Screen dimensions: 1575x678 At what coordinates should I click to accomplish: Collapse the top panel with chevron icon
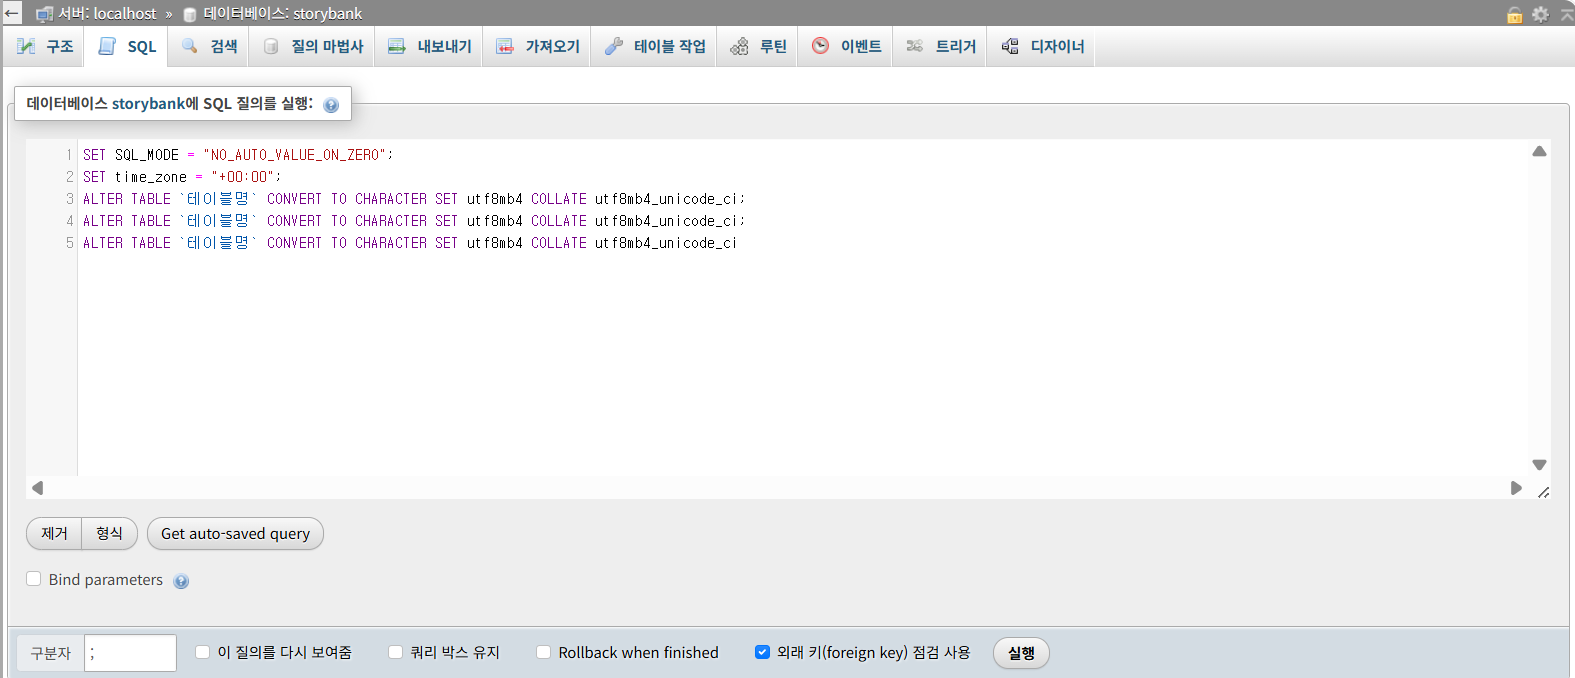point(1566,14)
